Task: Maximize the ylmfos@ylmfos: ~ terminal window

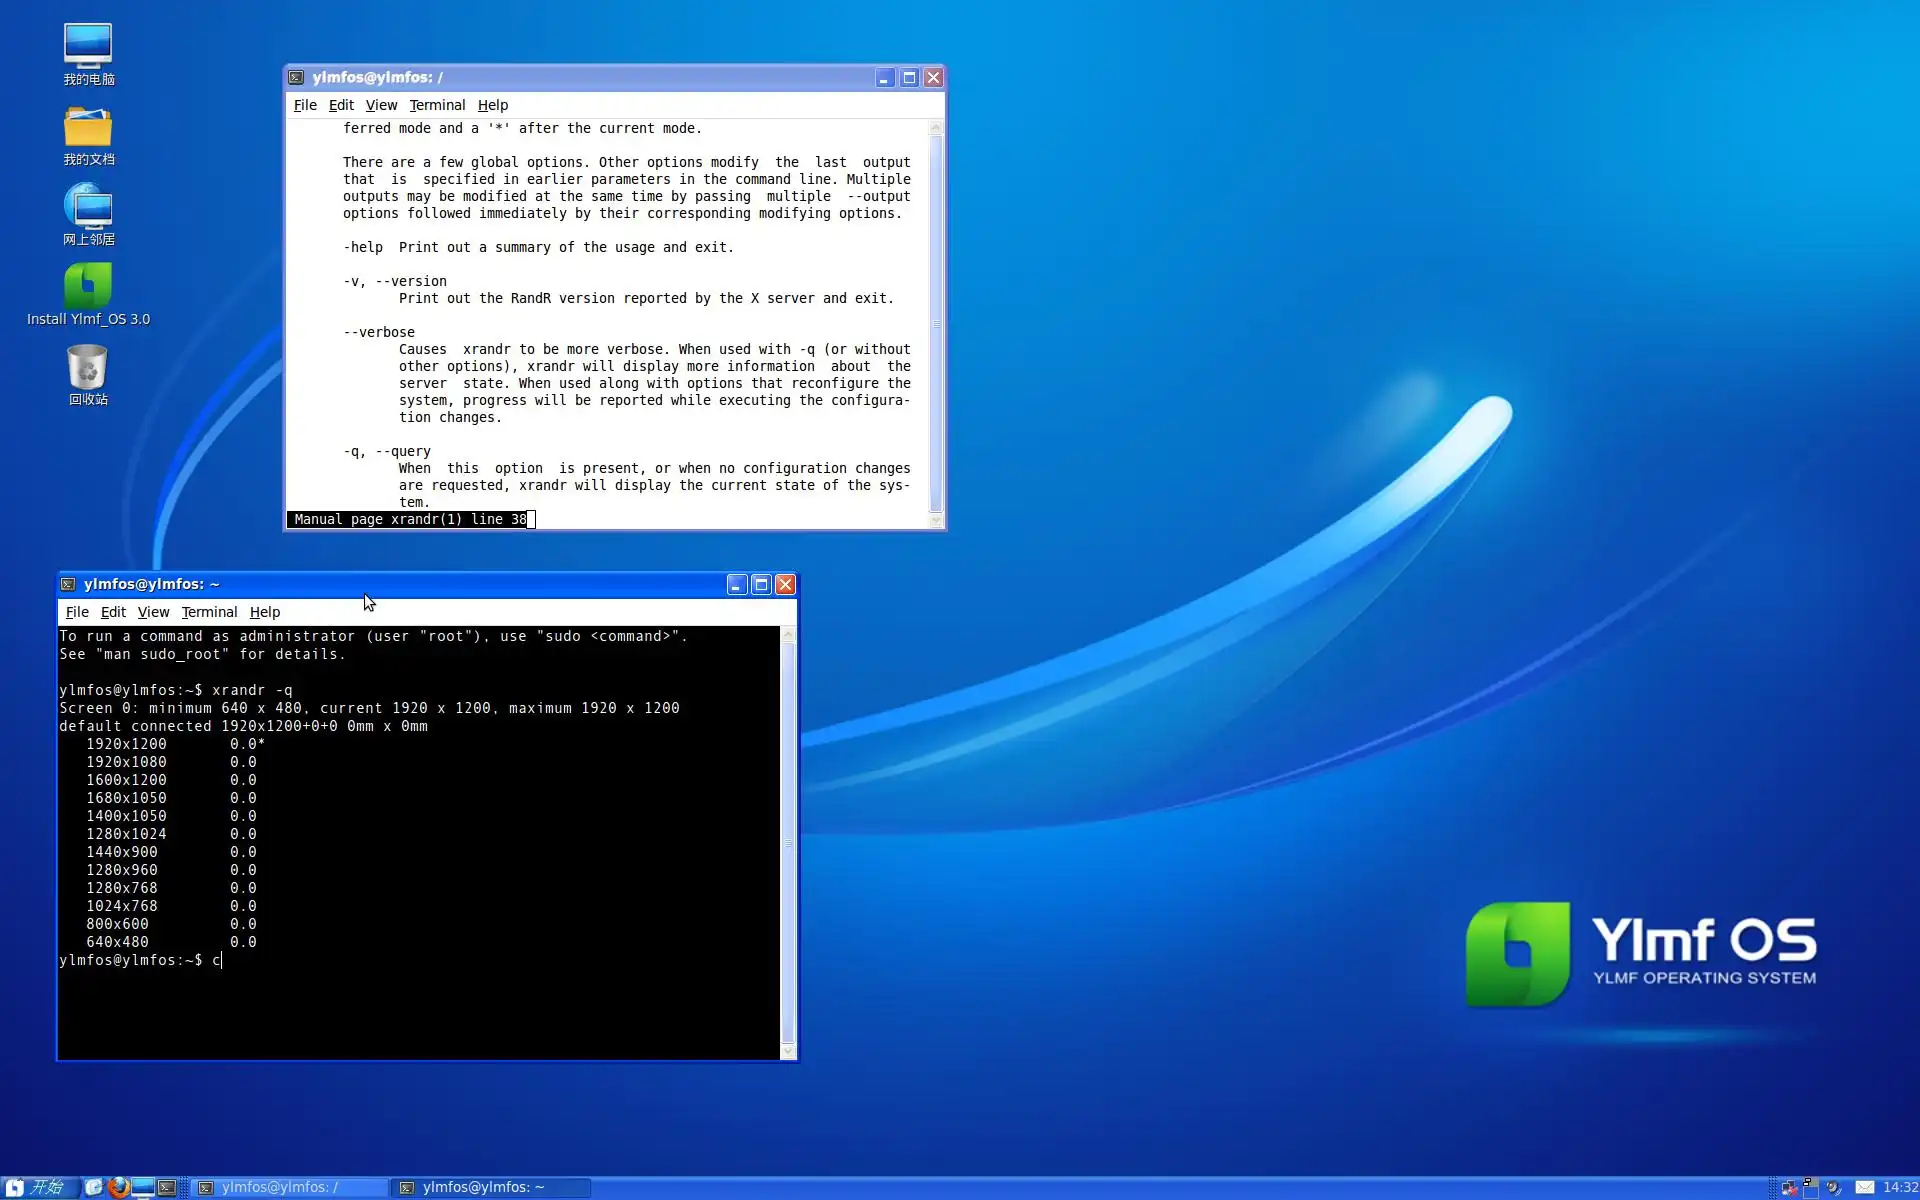Action: coord(761,585)
